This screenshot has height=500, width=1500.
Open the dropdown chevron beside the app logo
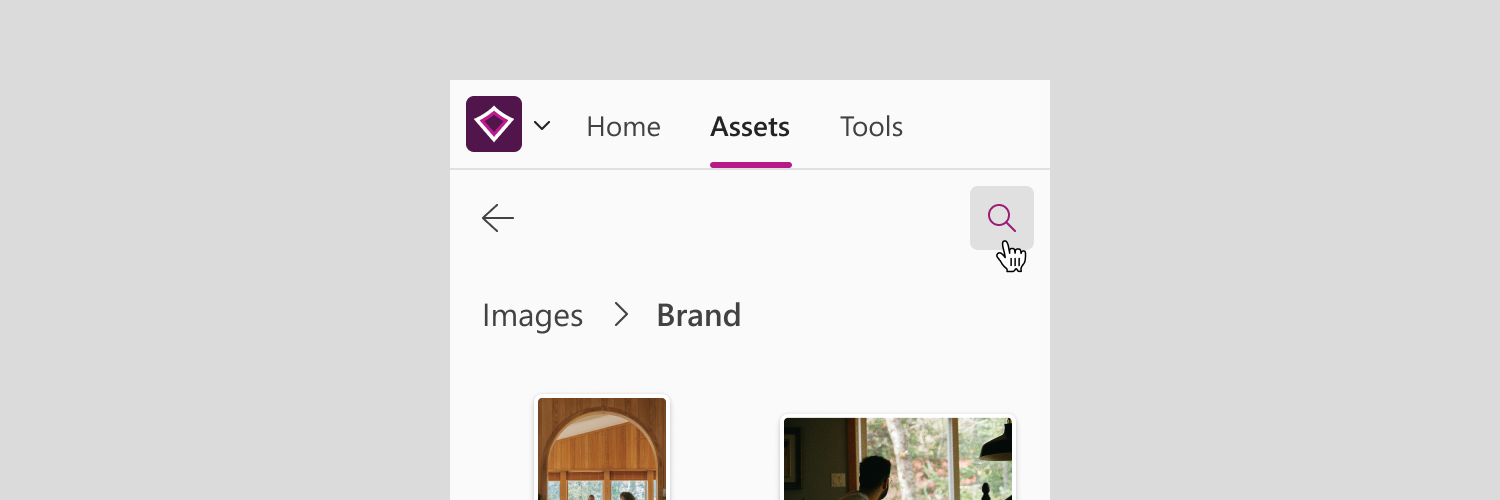coord(542,126)
